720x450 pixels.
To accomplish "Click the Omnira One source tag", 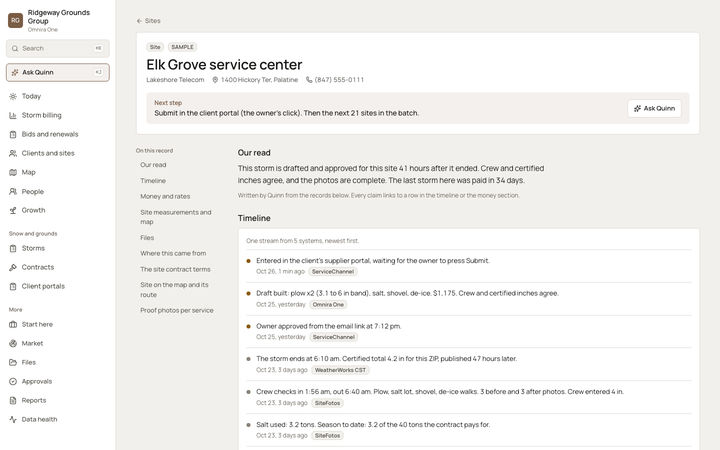I will (x=328, y=304).
